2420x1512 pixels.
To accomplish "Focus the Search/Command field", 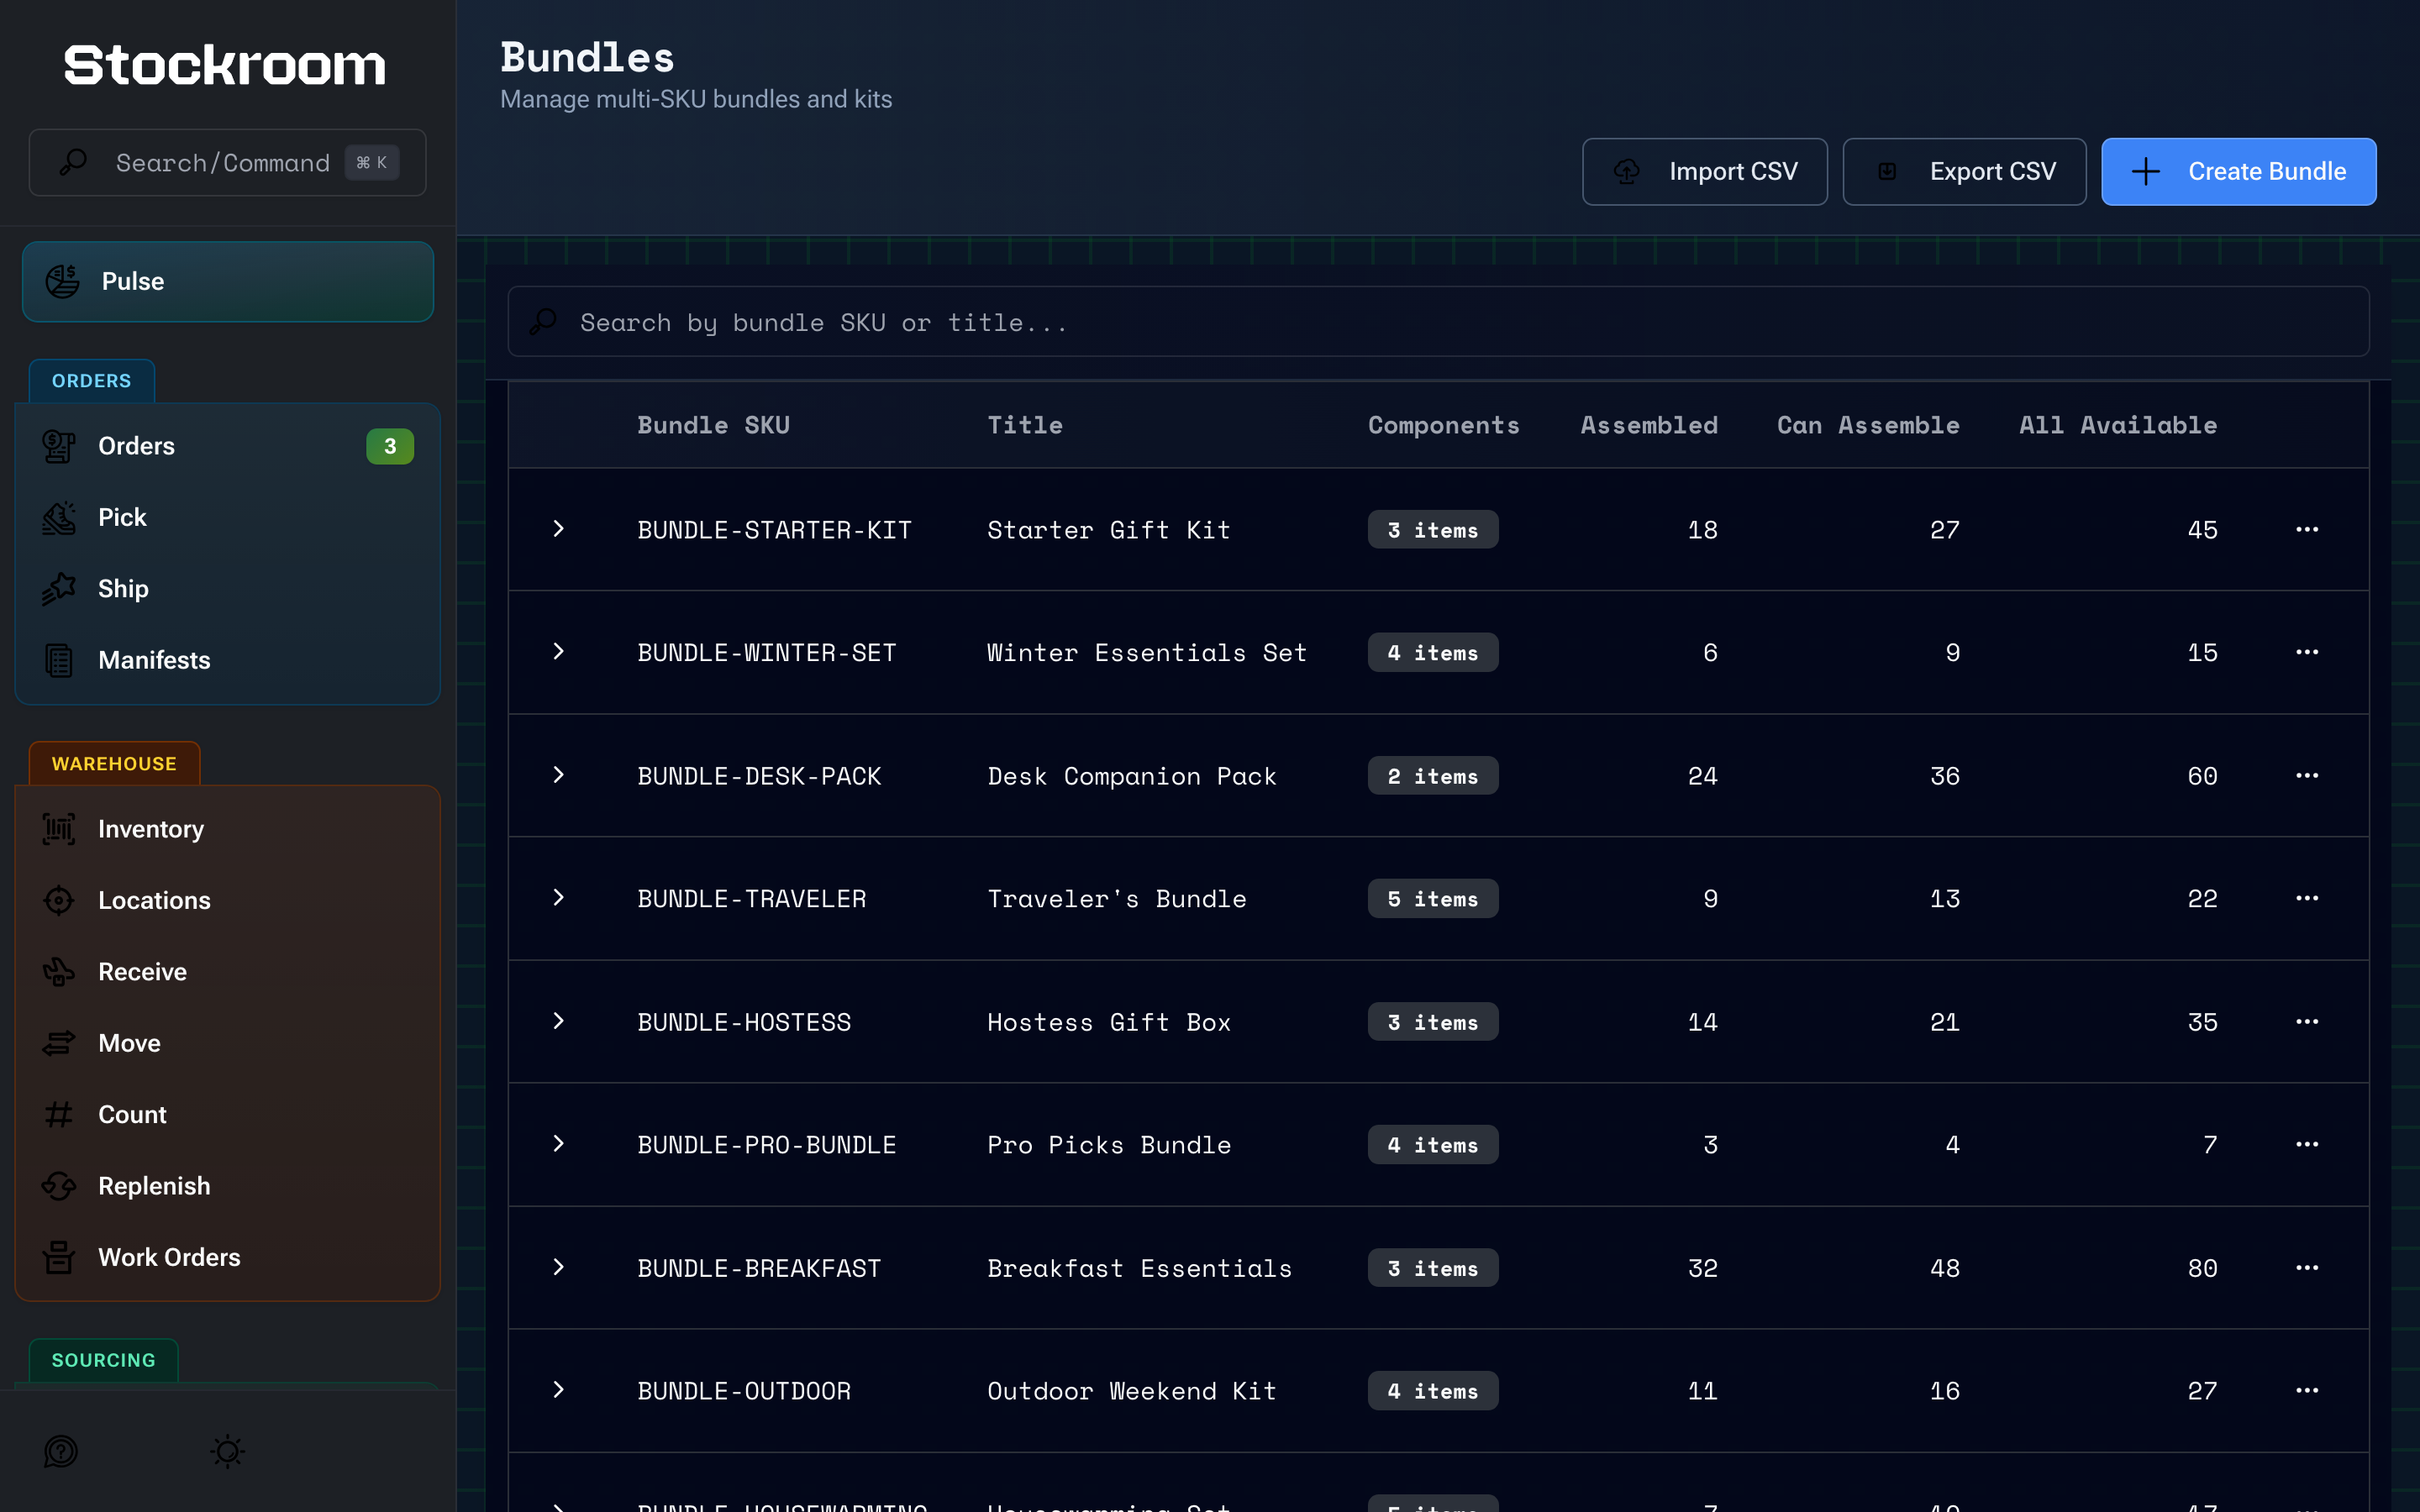I will [x=228, y=162].
